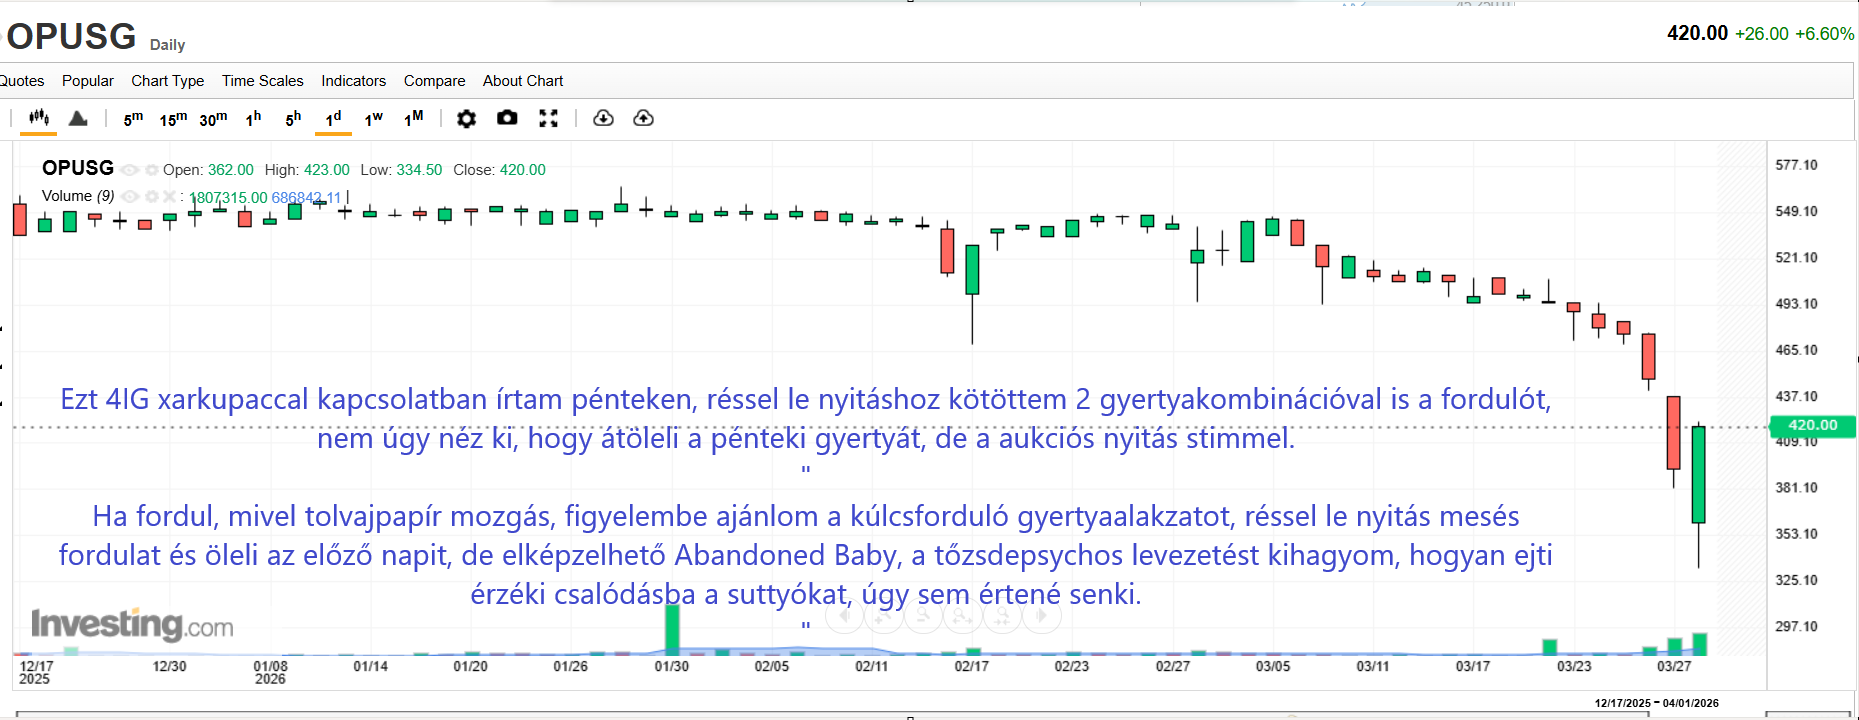
Task: Select the 1d timeframe toggle
Action: click(x=333, y=119)
